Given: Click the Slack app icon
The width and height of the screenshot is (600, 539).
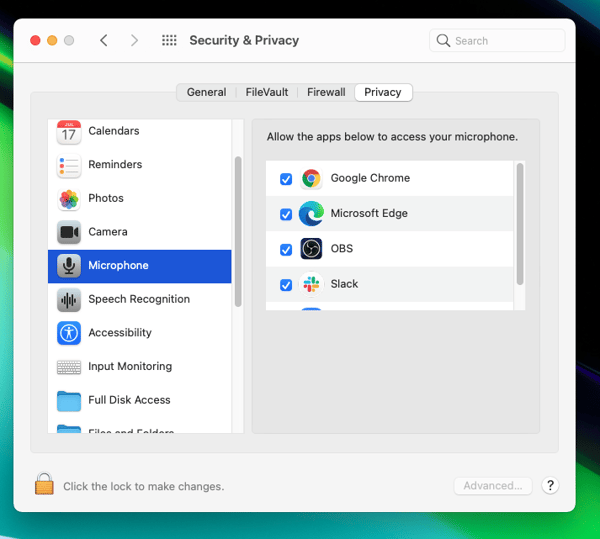Looking at the screenshot, I should point(311,284).
